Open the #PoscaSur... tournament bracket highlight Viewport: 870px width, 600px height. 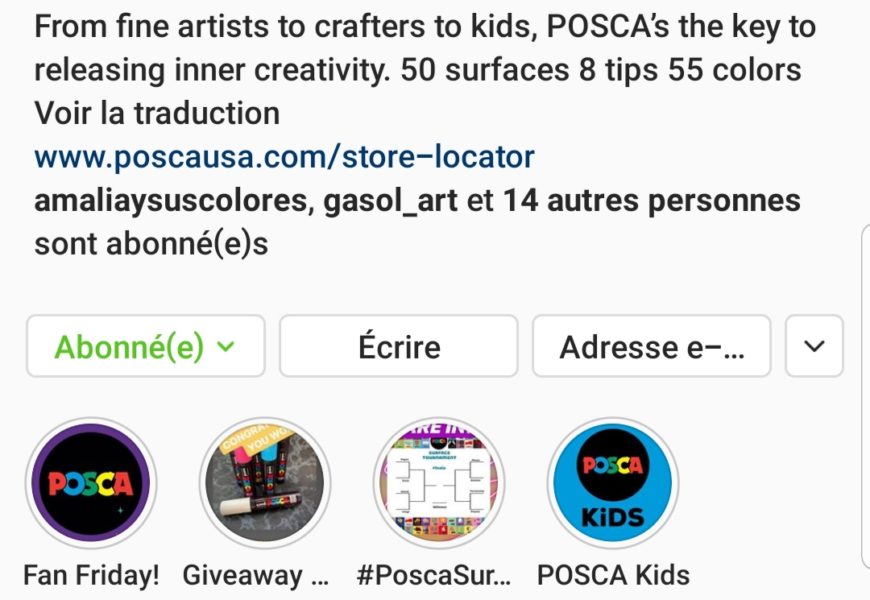click(x=439, y=484)
